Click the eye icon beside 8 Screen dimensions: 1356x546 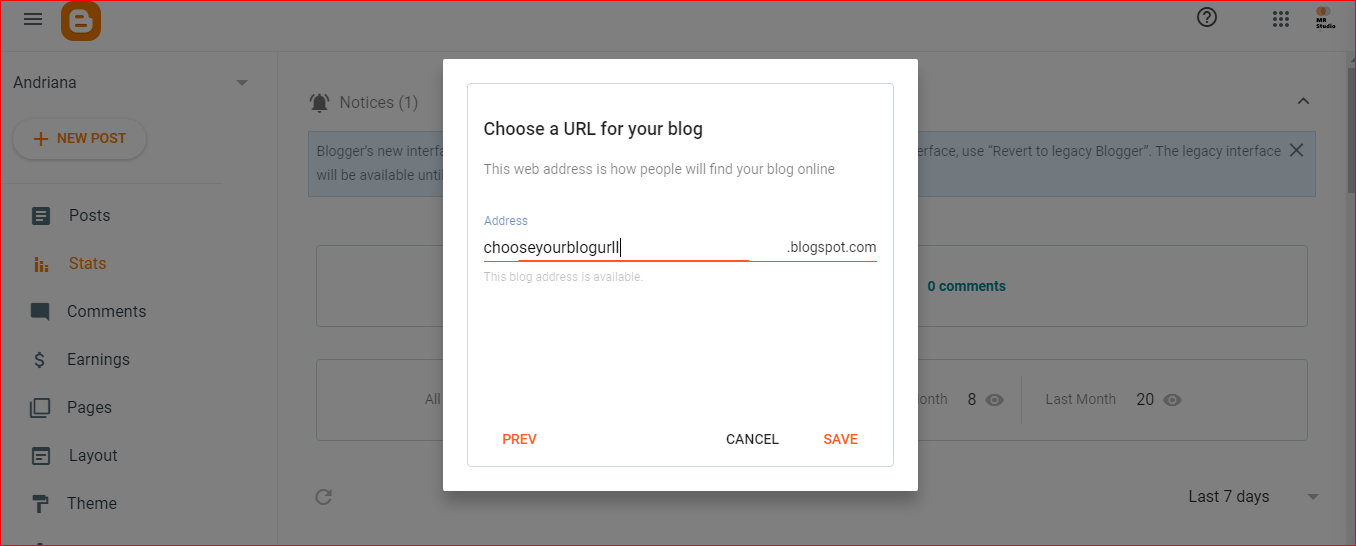click(x=994, y=400)
